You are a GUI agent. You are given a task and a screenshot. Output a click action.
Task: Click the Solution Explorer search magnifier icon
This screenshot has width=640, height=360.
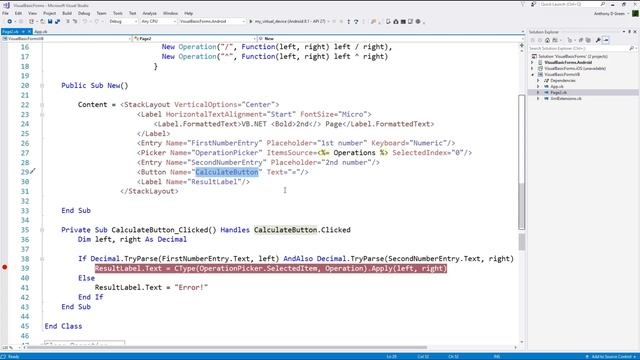click(x=631, y=49)
